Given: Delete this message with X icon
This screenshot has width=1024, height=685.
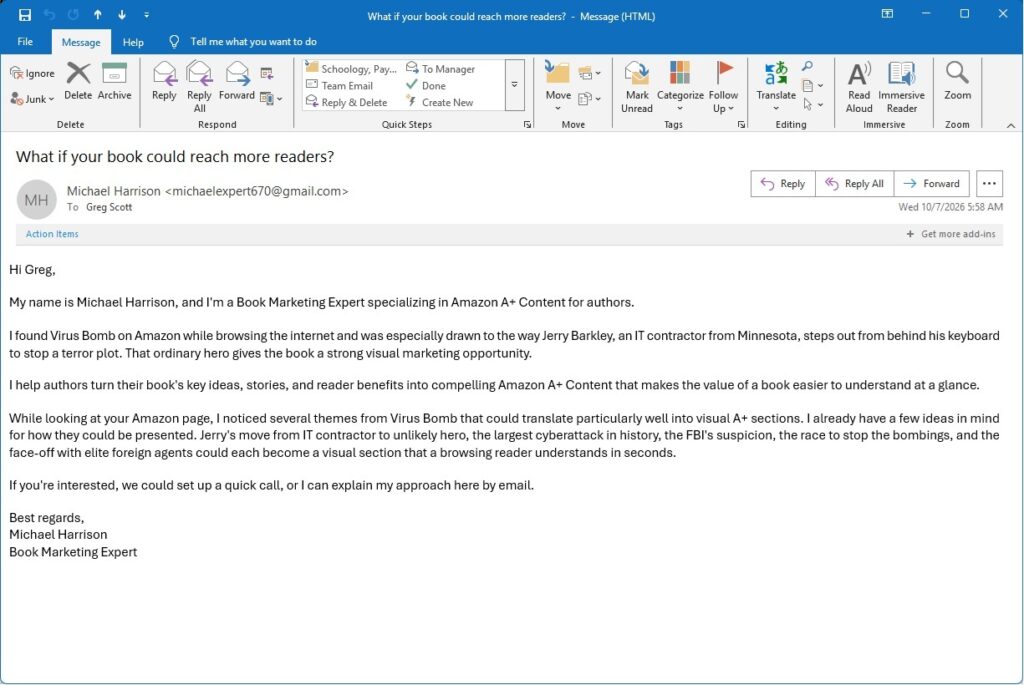Looking at the screenshot, I should [78, 81].
